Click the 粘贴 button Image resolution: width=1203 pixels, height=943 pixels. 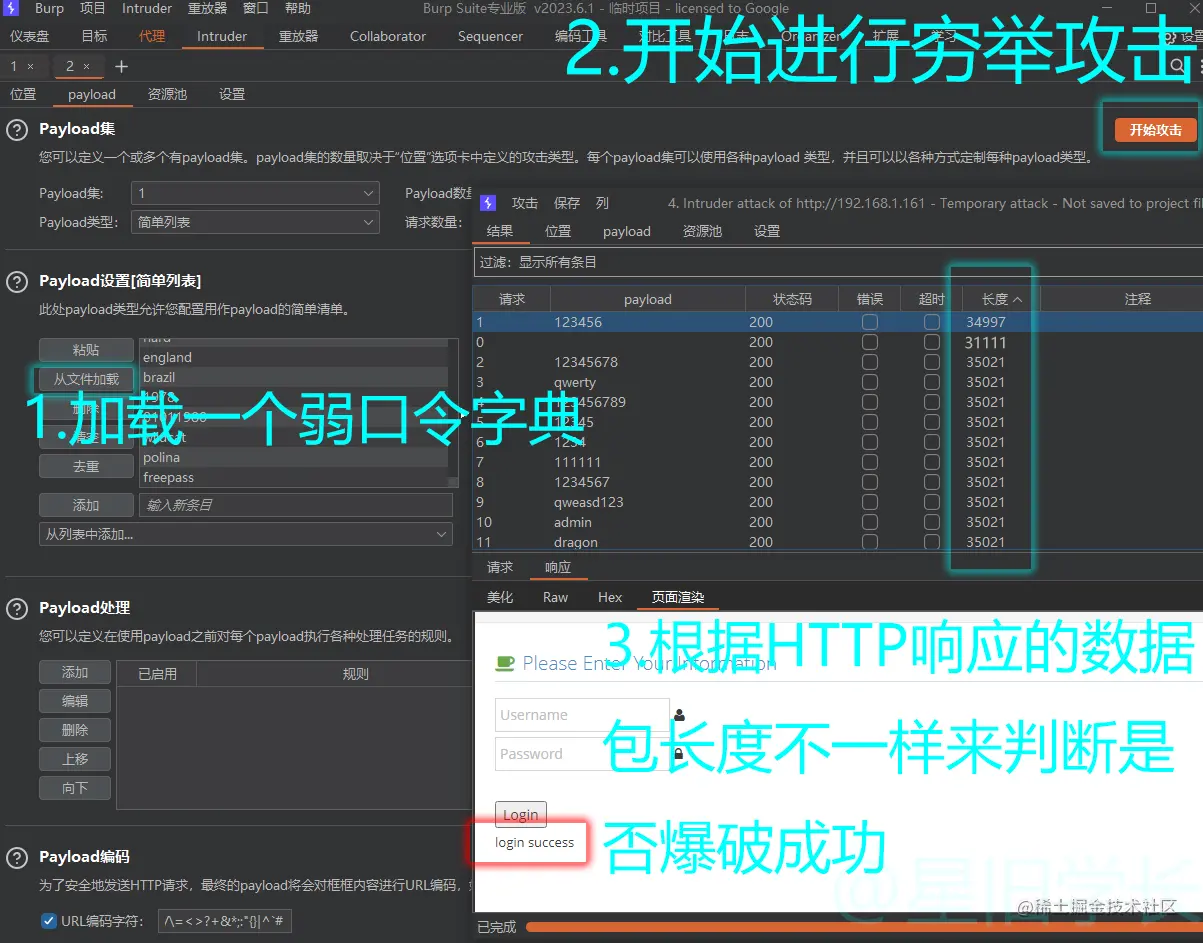pyautogui.click(x=86, y=350)
